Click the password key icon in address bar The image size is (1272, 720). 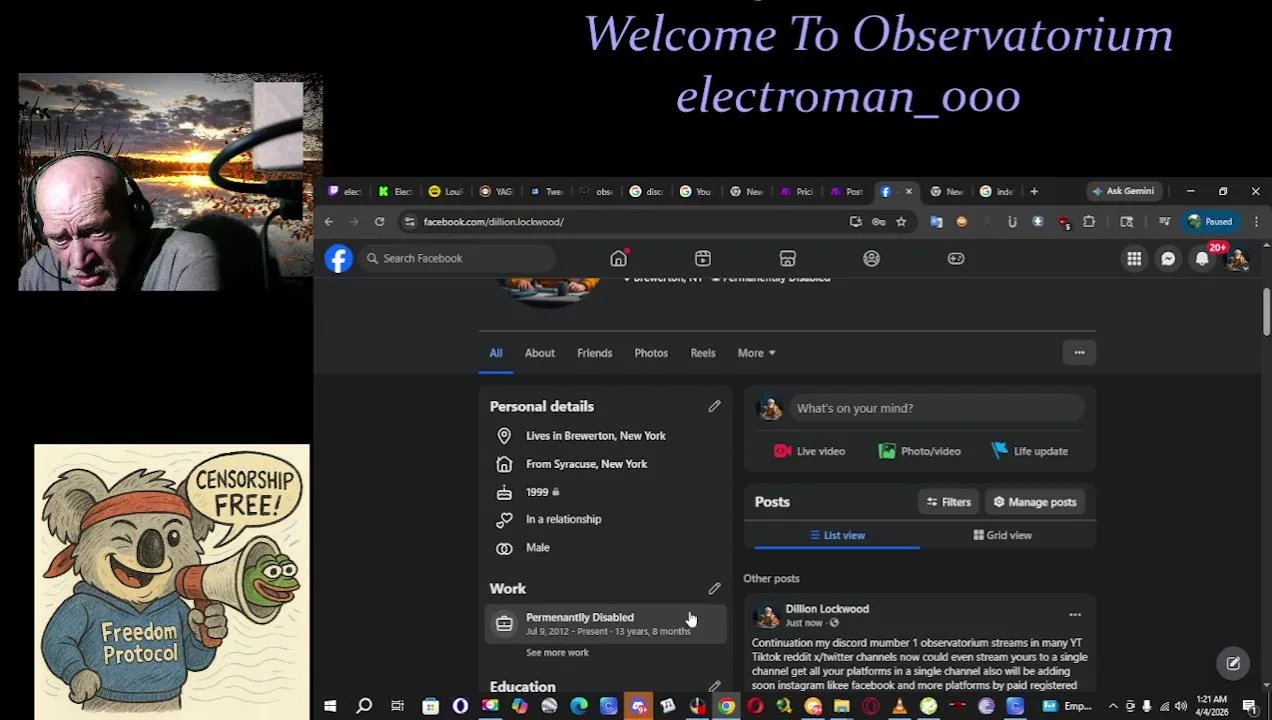click(x=878, y=222)
